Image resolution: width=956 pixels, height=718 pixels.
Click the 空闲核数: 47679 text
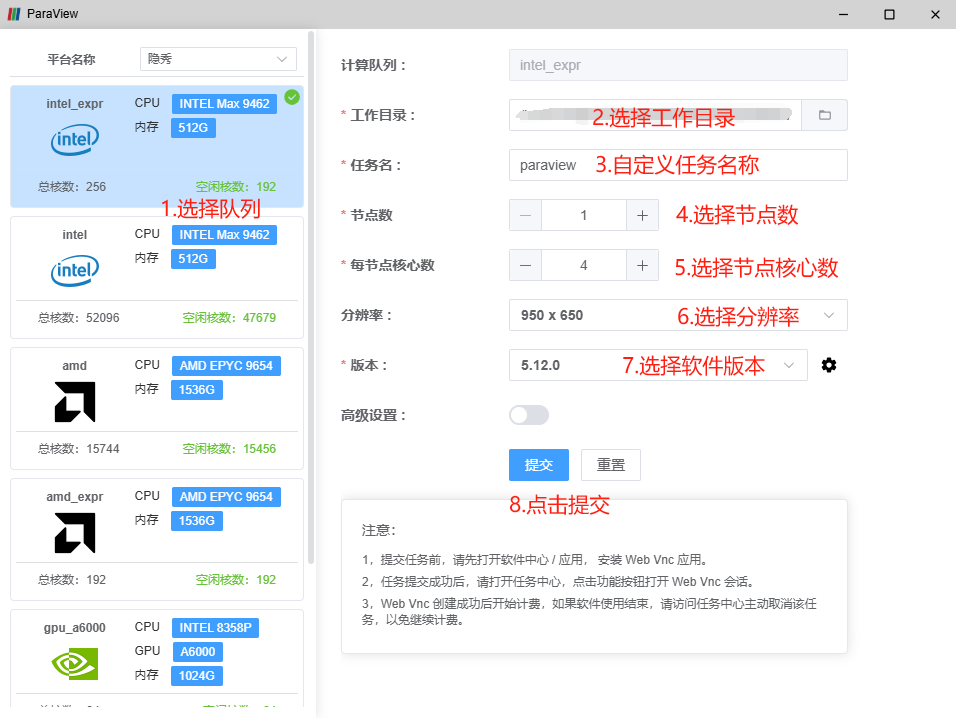point(229,318)
